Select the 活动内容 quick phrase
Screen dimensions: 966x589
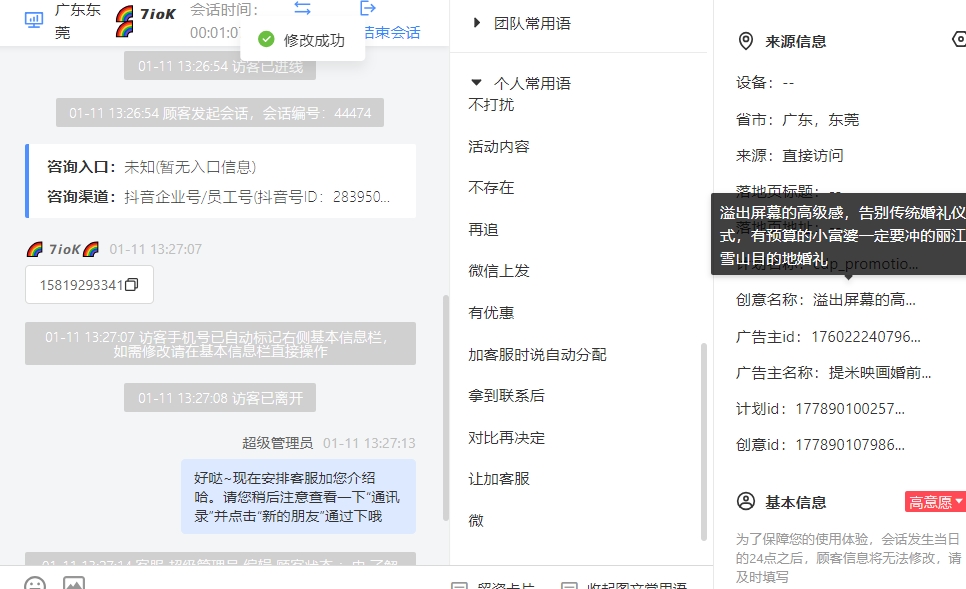point(499,147)
